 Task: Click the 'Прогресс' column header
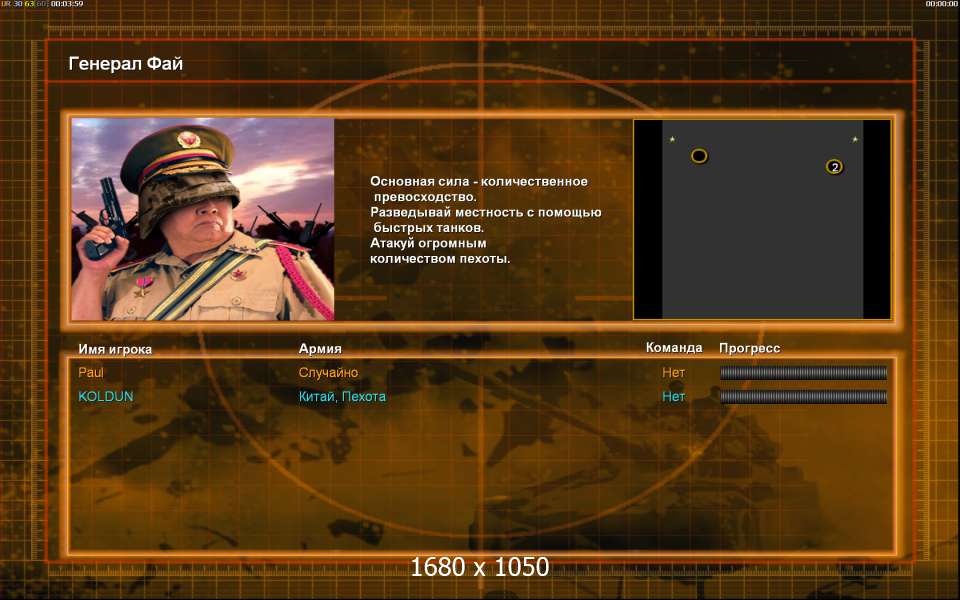(x=749, y=348)
